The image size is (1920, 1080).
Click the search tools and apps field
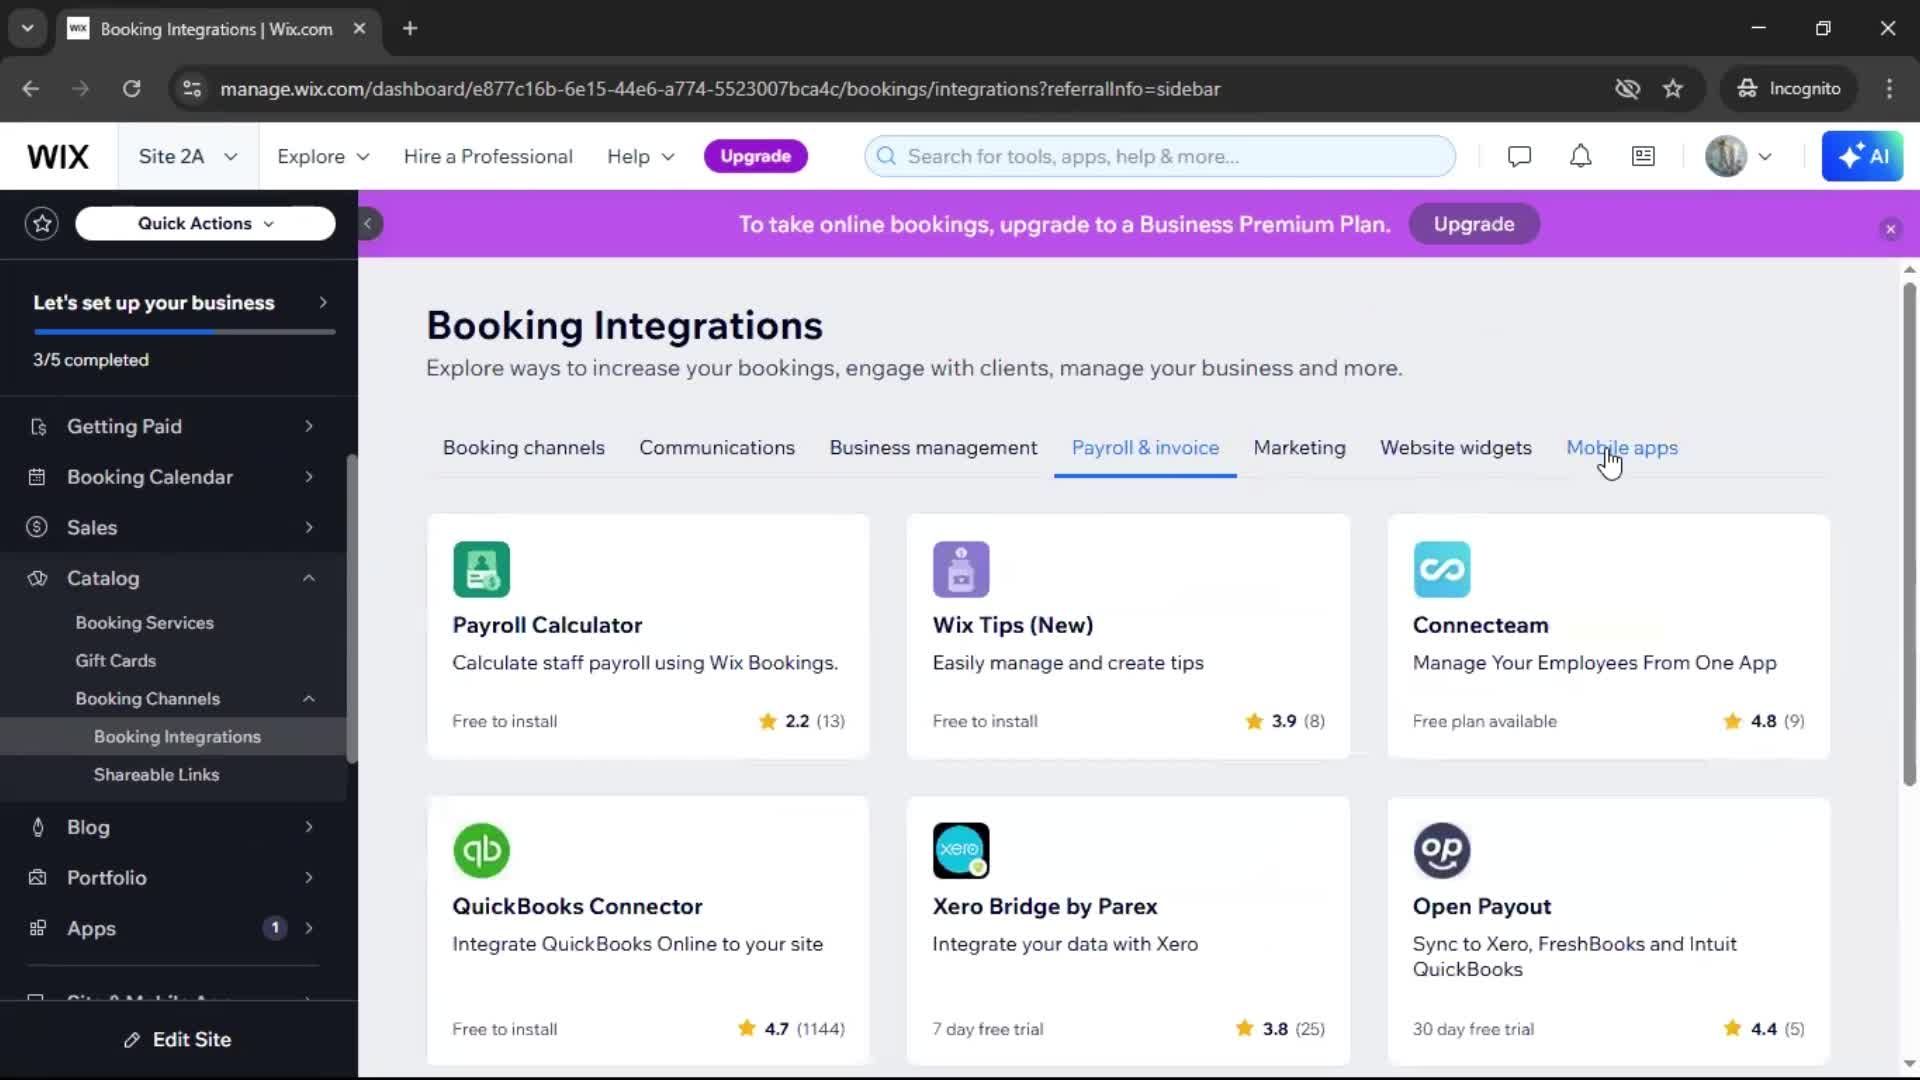coord(1159,156)
